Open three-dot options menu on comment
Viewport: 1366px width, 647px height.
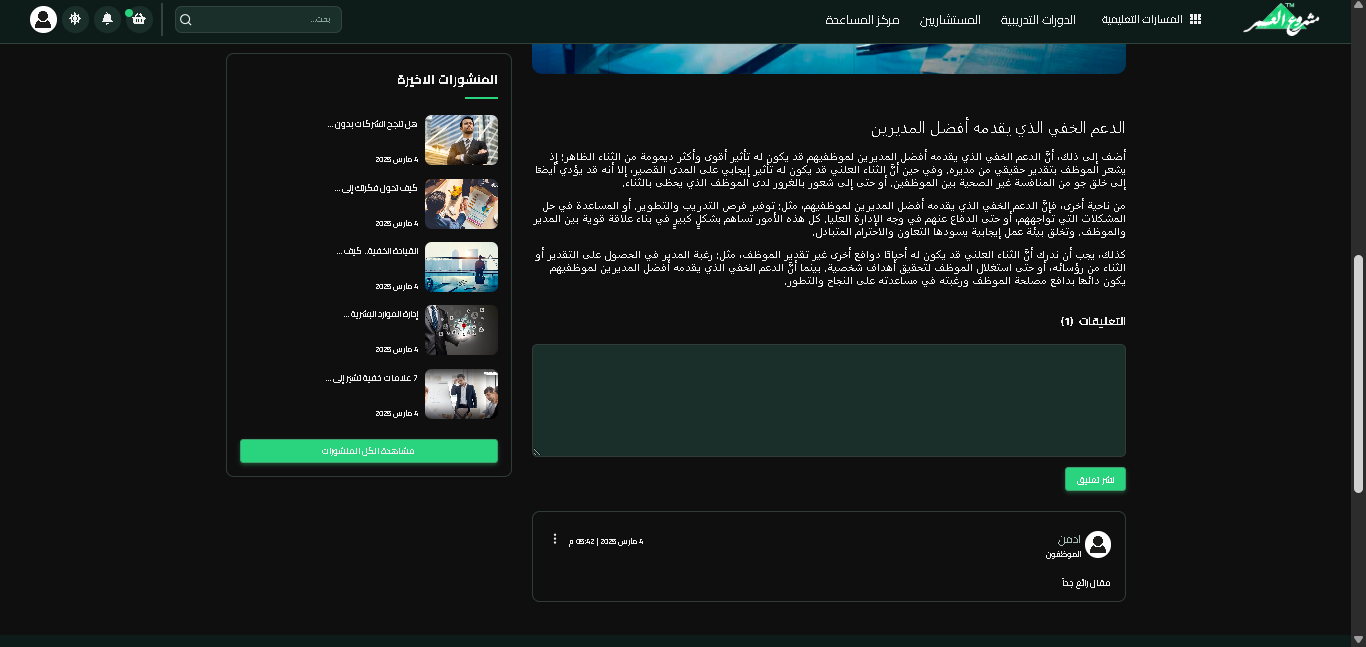pos(555,539)
